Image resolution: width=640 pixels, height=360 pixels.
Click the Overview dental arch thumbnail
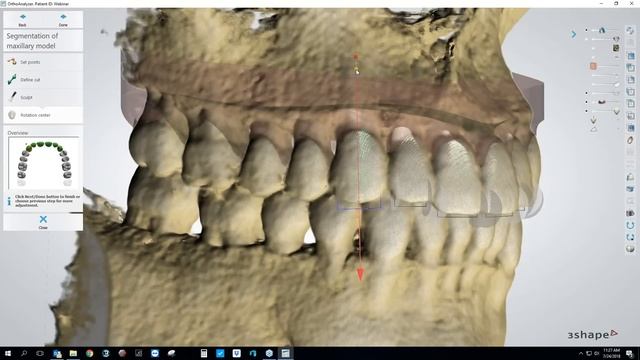[x=44, y=162]
